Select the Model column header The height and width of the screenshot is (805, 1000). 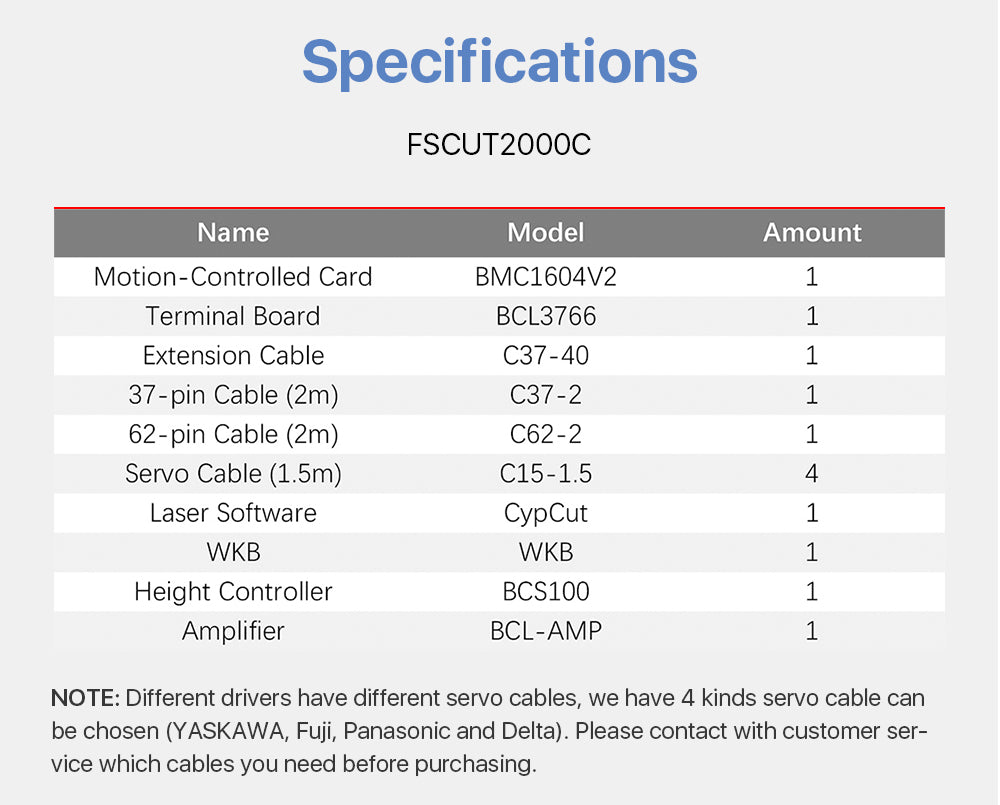pyautogui.click(x=545, y=233)
